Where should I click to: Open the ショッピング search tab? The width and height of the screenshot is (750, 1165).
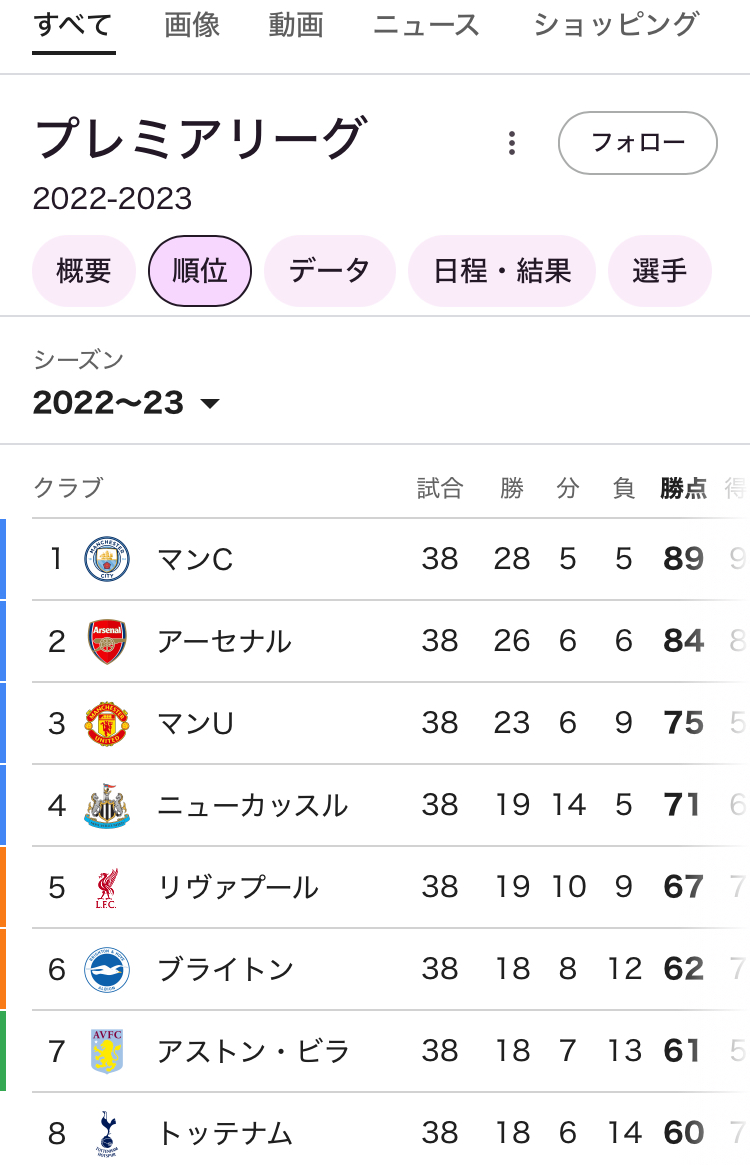pyautogui.click(x=615, y=25)
